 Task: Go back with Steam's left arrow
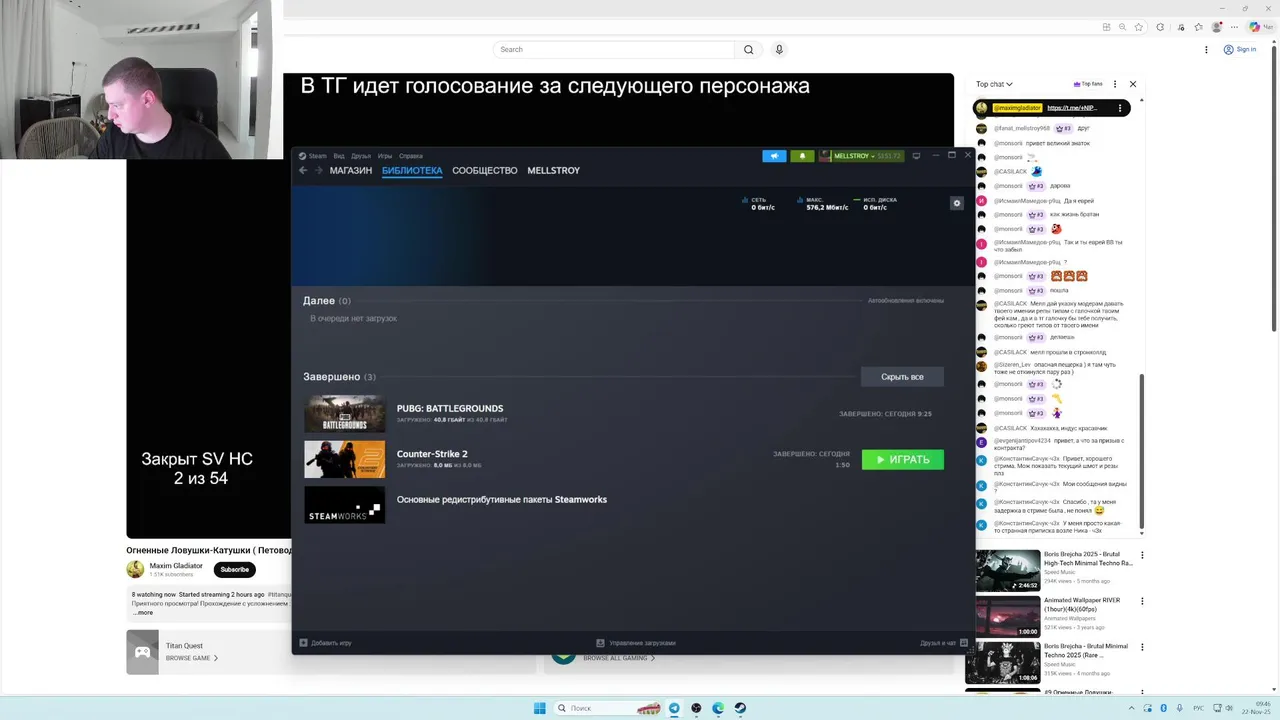pos(303,170)
